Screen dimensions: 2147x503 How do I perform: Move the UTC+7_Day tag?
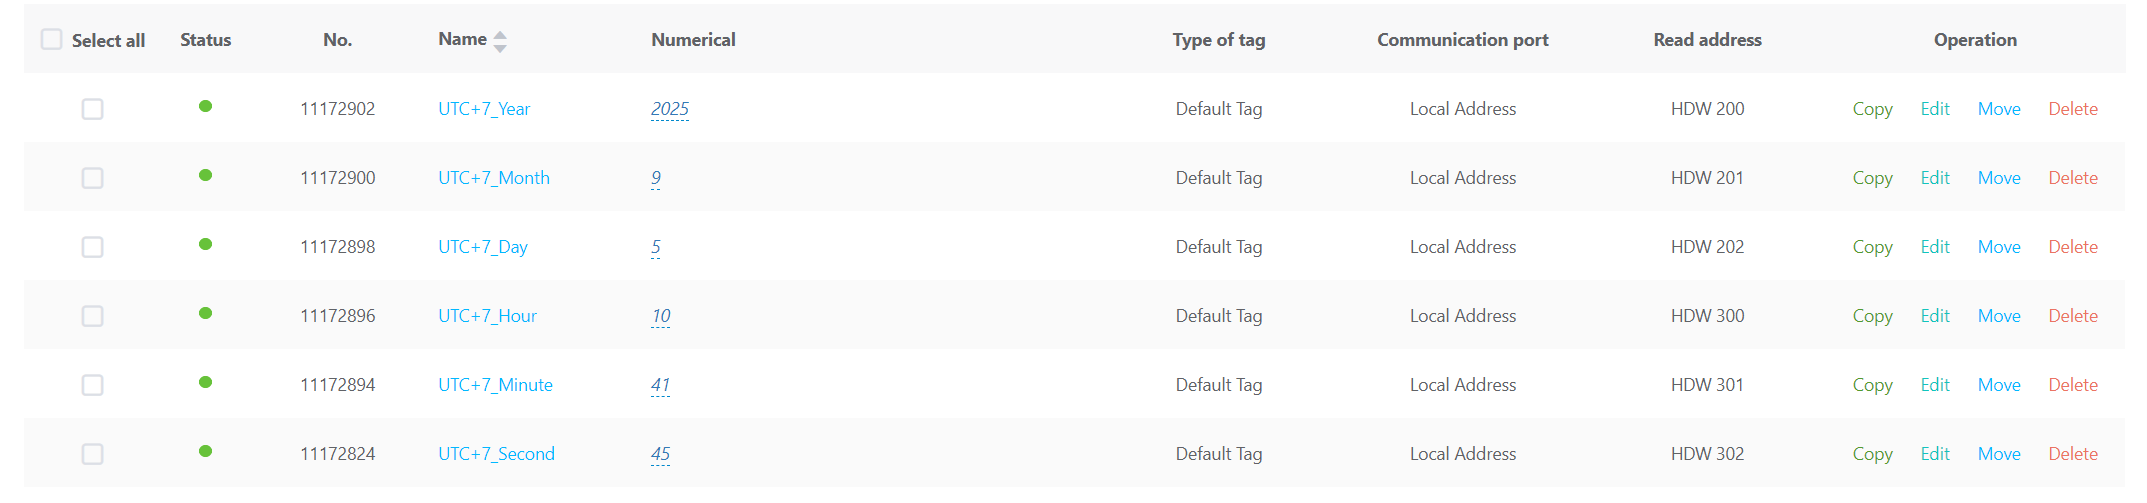pyautogui.click(x=1999, y=247)
